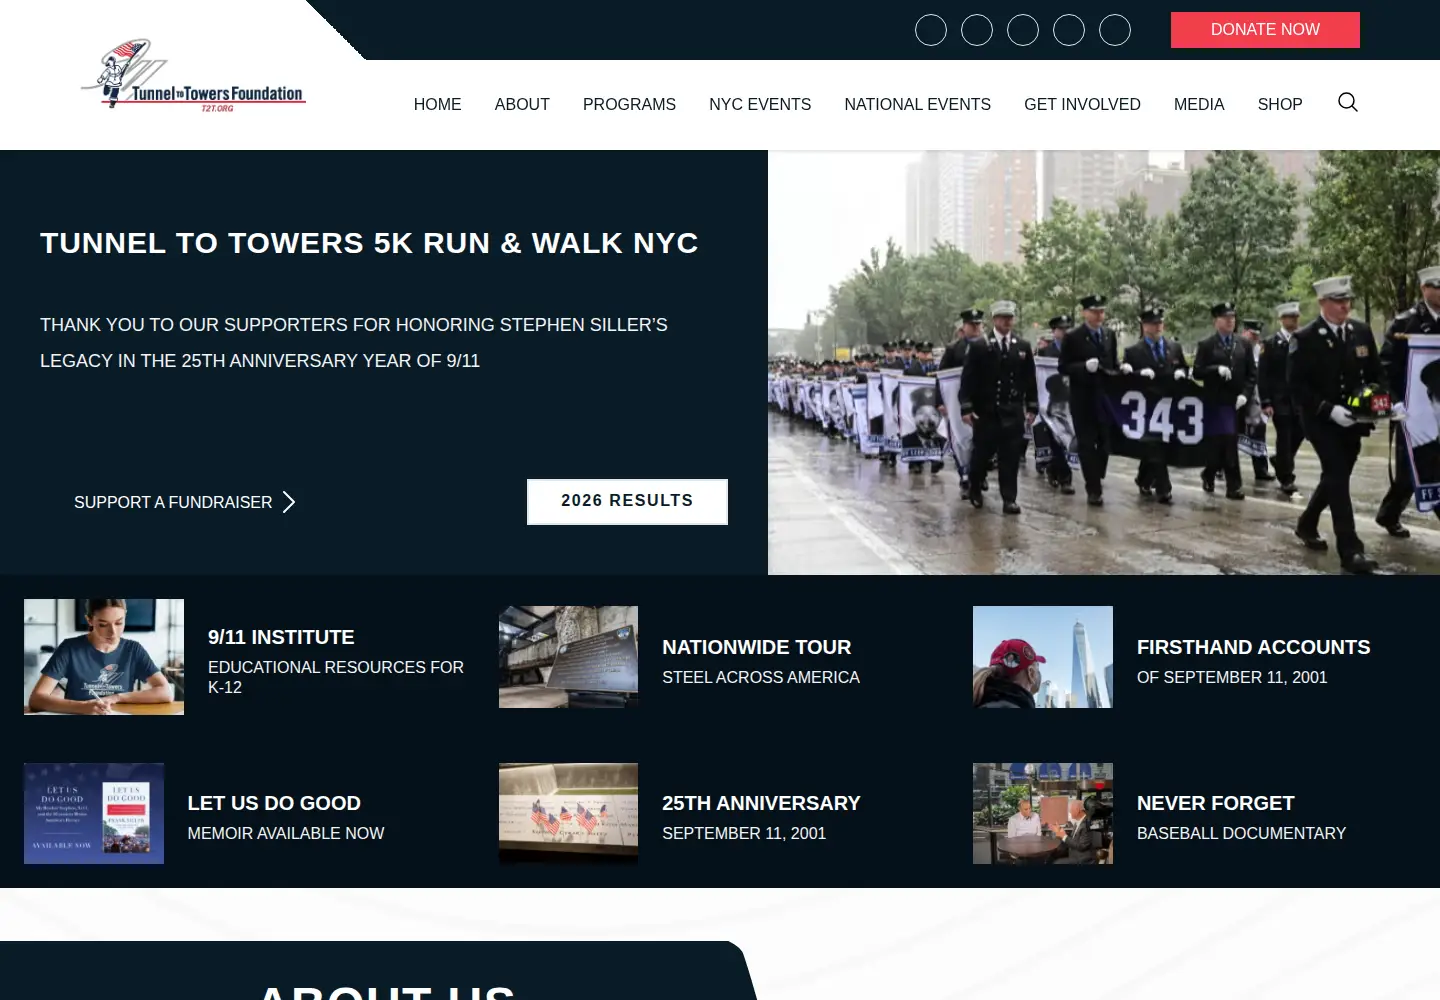The image size is (1440, 1000).
Task: Click the 'Baseball Documentary' subtitle
Action: [1241, 833]
